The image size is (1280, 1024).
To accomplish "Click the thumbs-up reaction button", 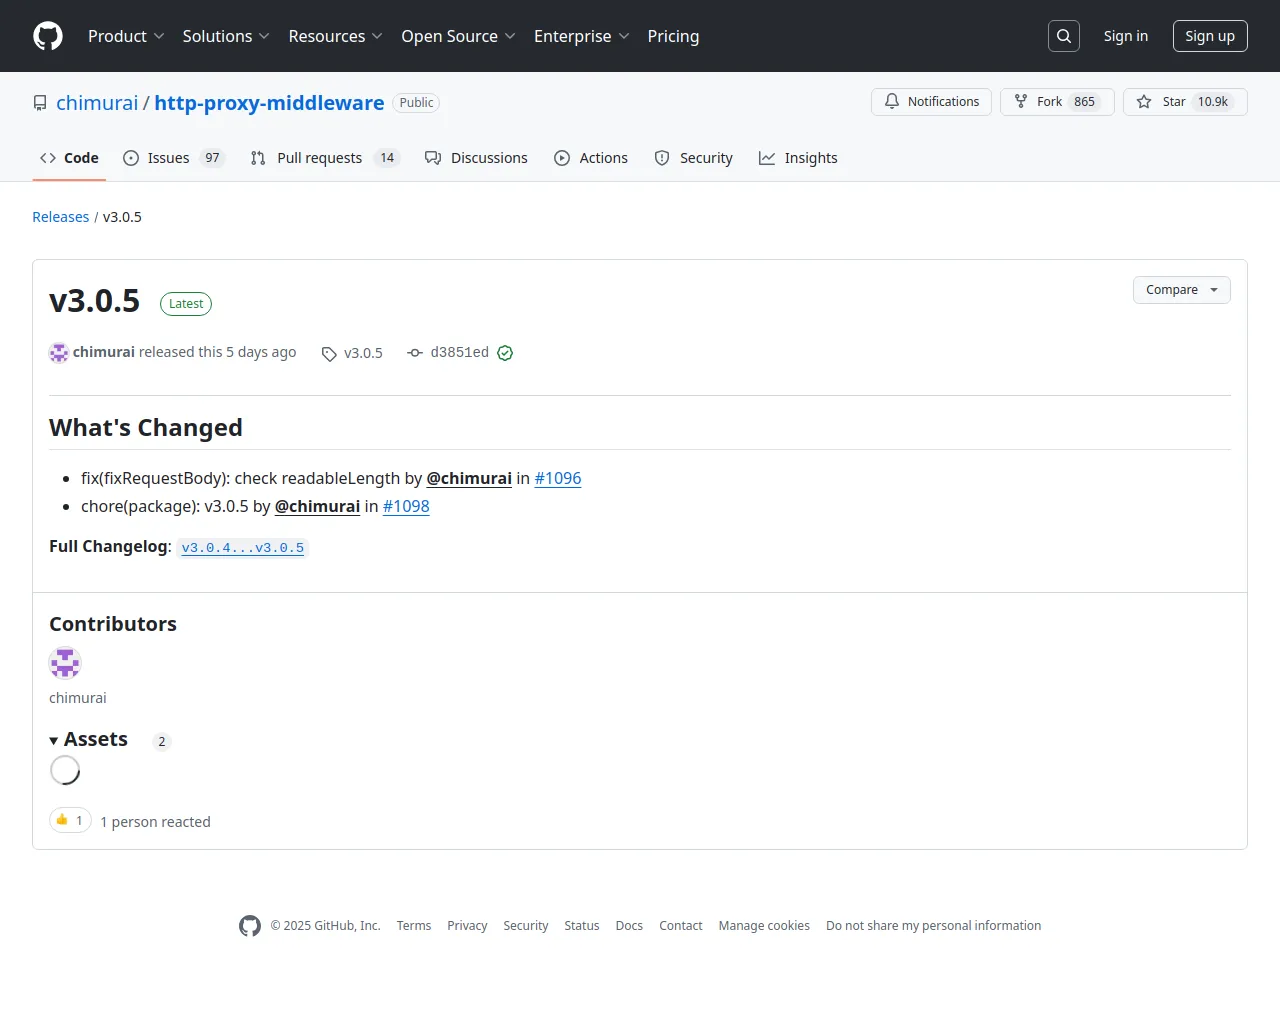I will coord(70,820).
